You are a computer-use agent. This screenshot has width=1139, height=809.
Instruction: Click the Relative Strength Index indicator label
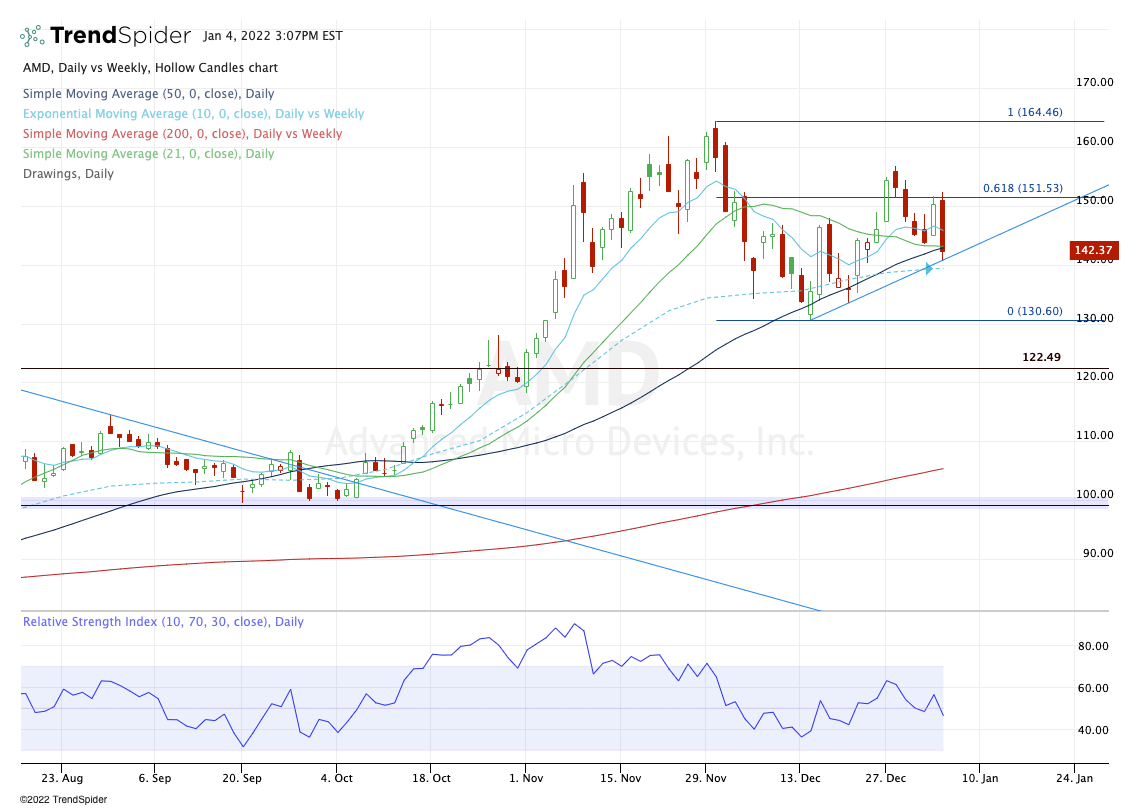click(x=163, y=622)
